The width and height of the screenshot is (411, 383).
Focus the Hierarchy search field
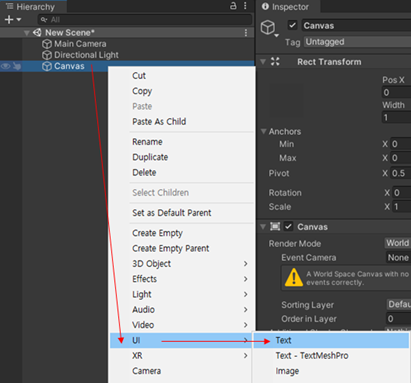coord(145,20)
